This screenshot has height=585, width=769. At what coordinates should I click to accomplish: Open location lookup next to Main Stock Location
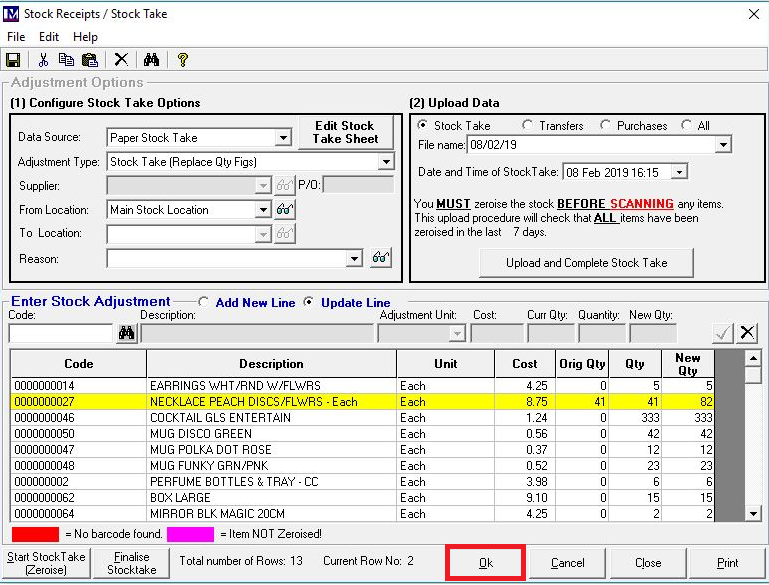[286, 210]
